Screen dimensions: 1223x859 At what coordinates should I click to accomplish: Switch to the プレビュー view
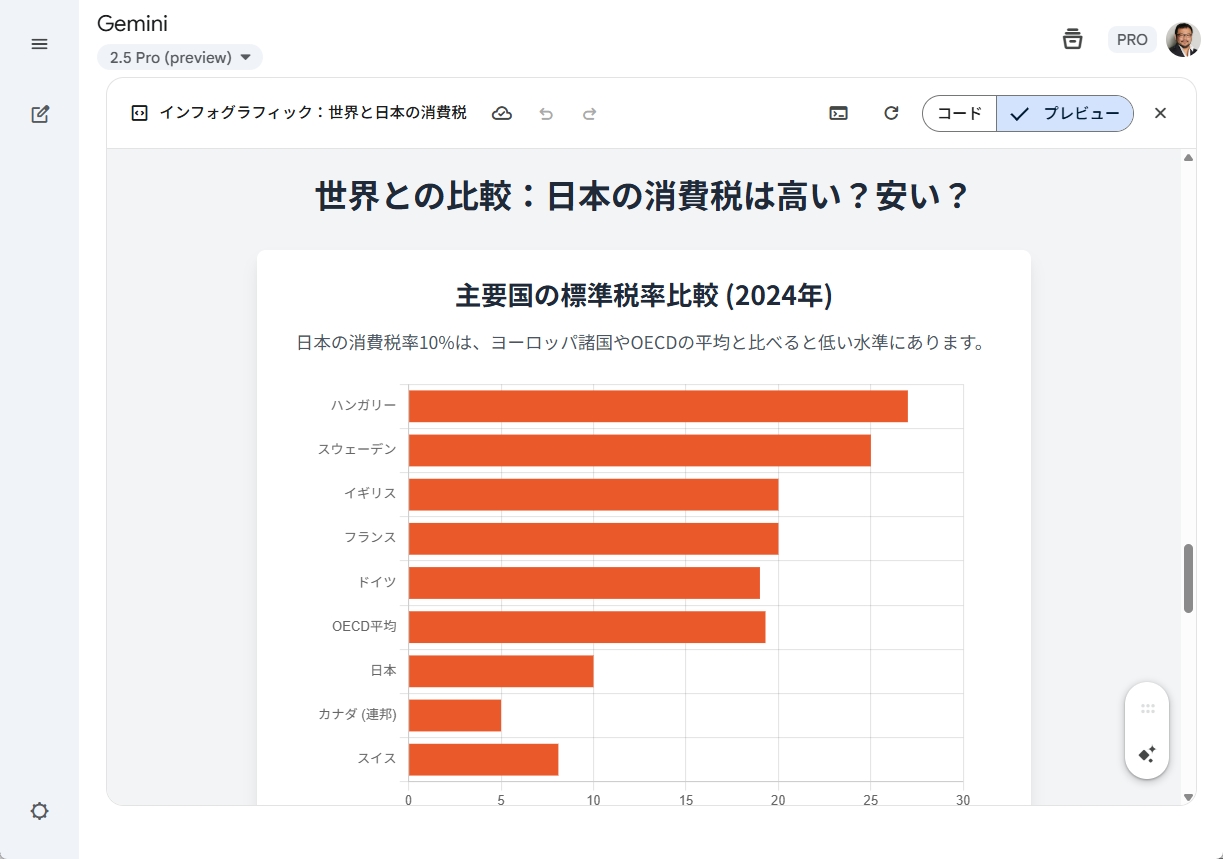click(1065, 113)
